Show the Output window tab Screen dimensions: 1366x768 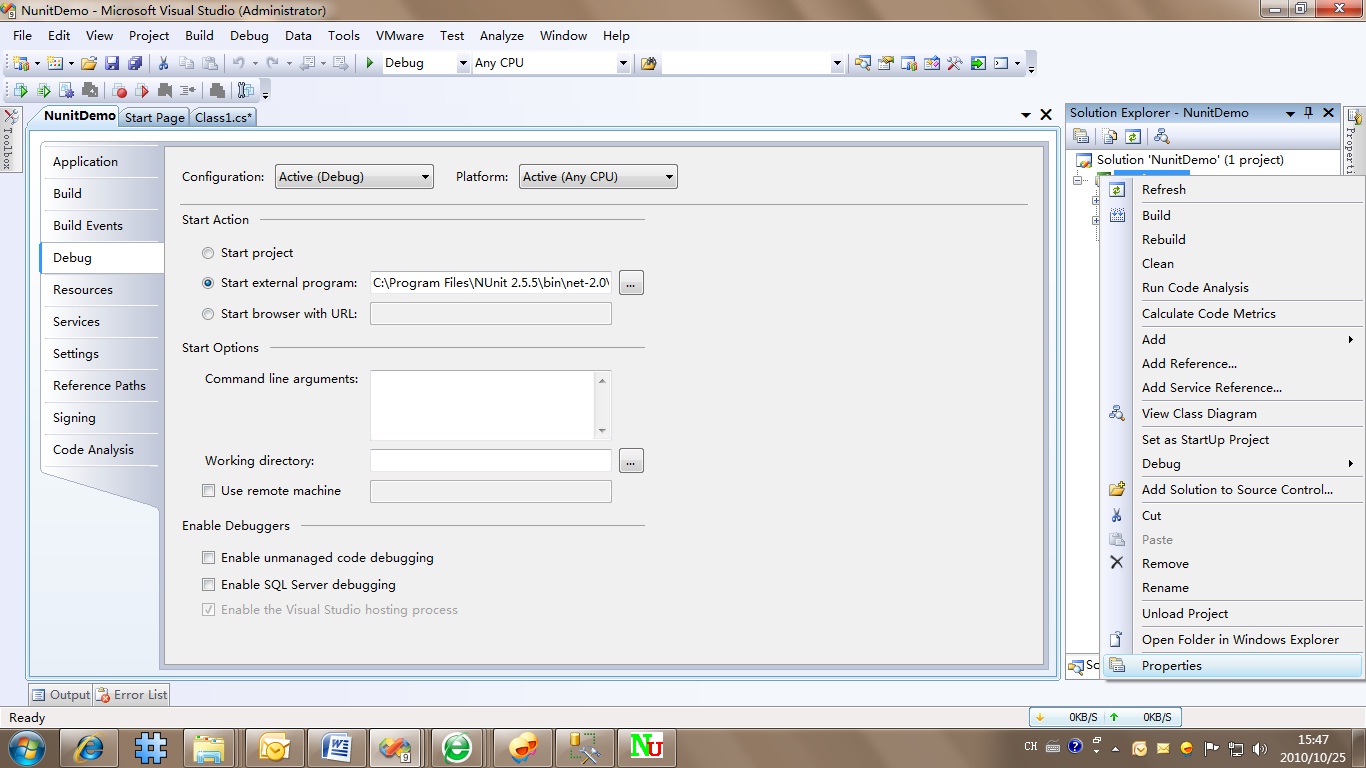(61, 694)
